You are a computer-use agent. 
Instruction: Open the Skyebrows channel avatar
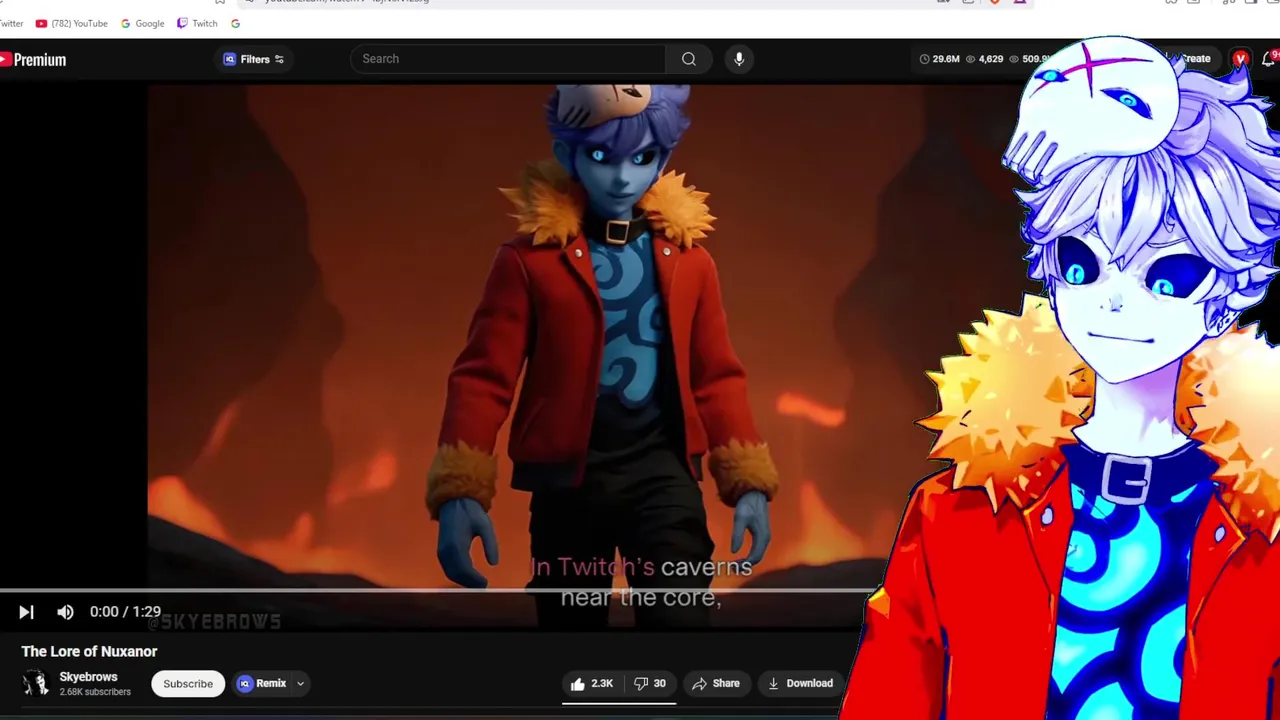click(35, 683)
